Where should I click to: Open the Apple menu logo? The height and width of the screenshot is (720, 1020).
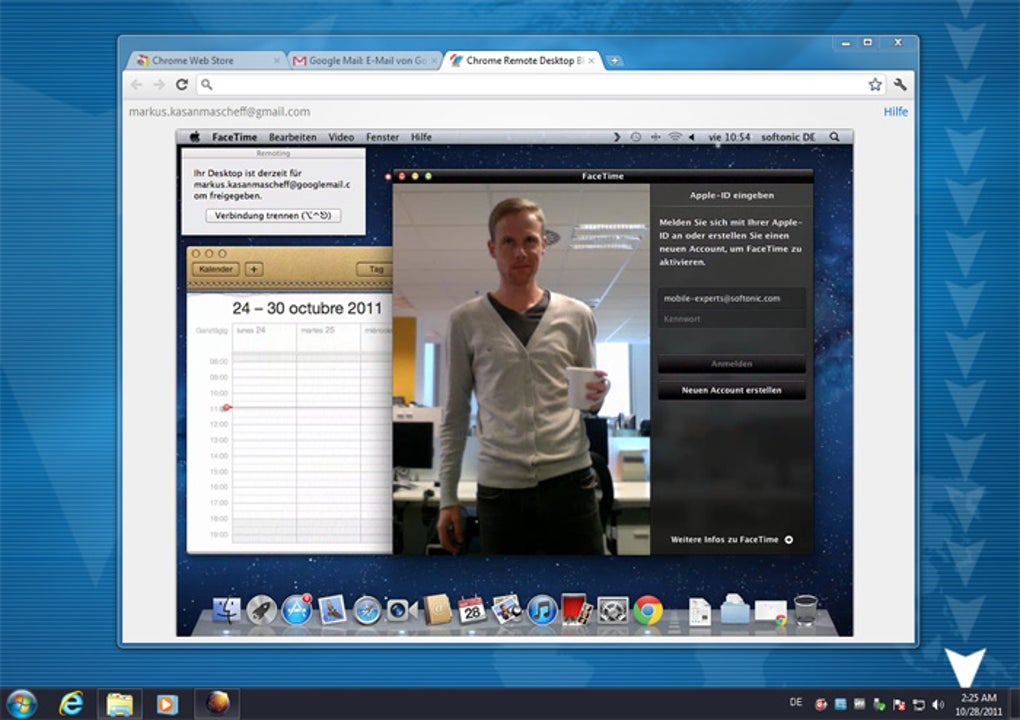tap(195, 137)
